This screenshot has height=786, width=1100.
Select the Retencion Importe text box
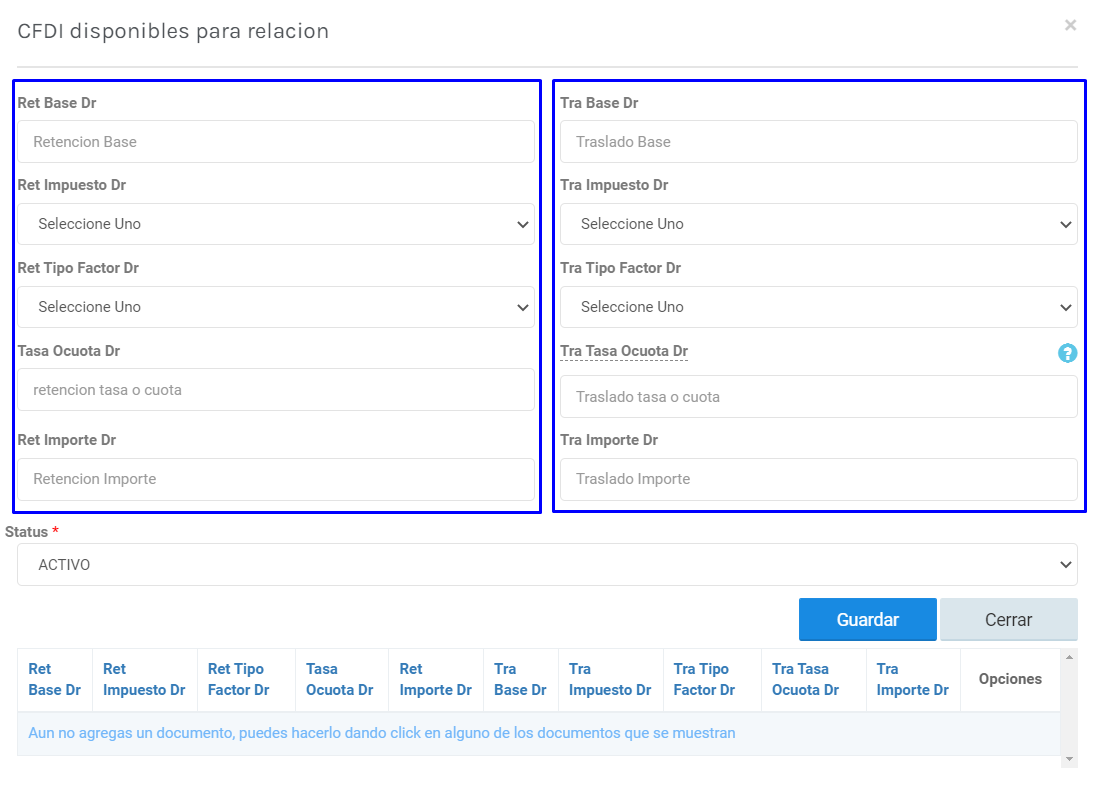(276, 479)
